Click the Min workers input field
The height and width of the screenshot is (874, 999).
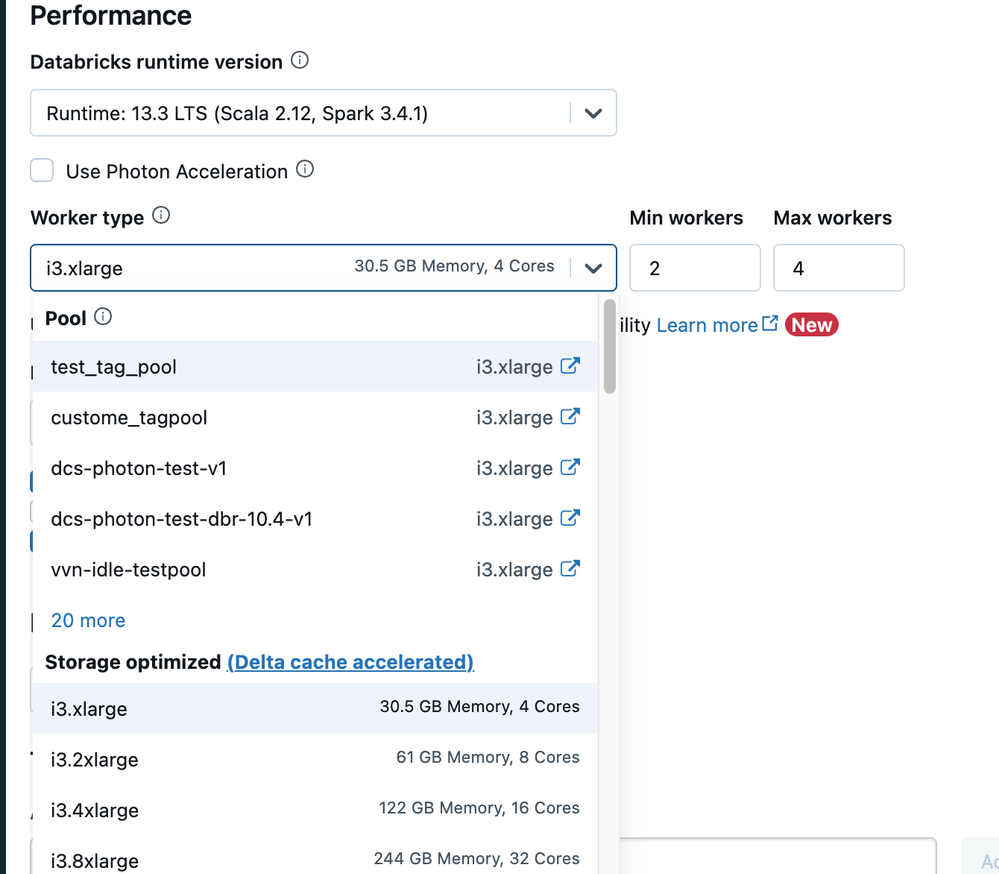pos(694,268)
